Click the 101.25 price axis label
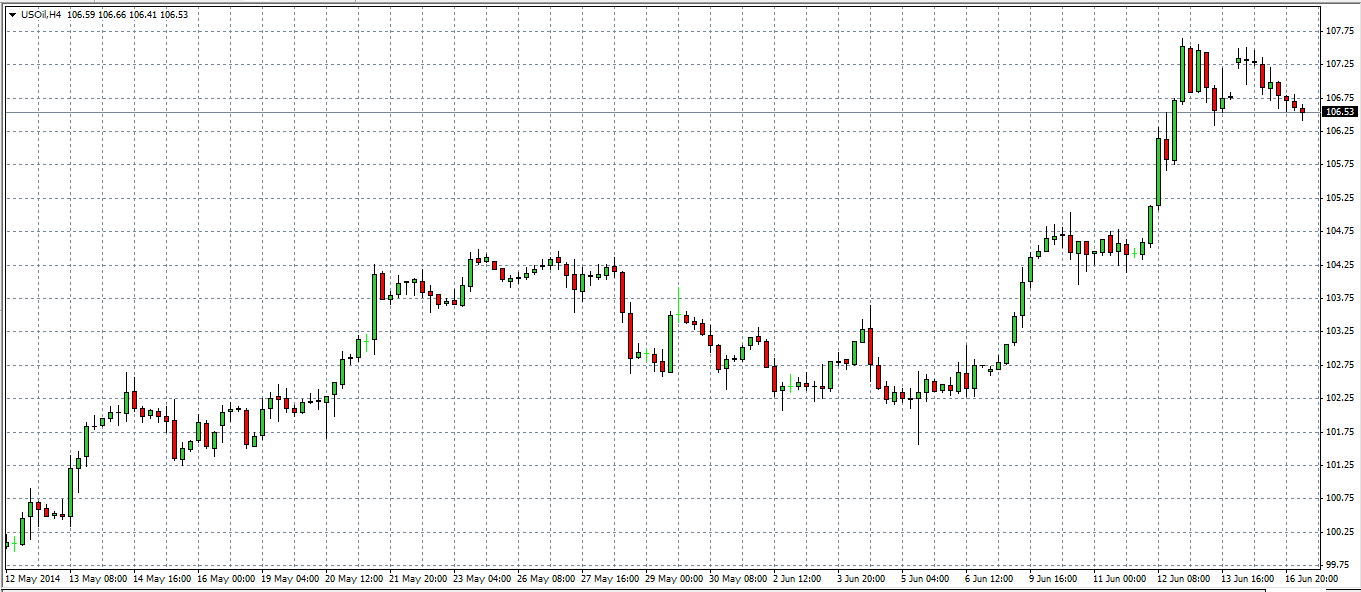The width and height of the screenshot is (1361, 592). [1340, 465]
